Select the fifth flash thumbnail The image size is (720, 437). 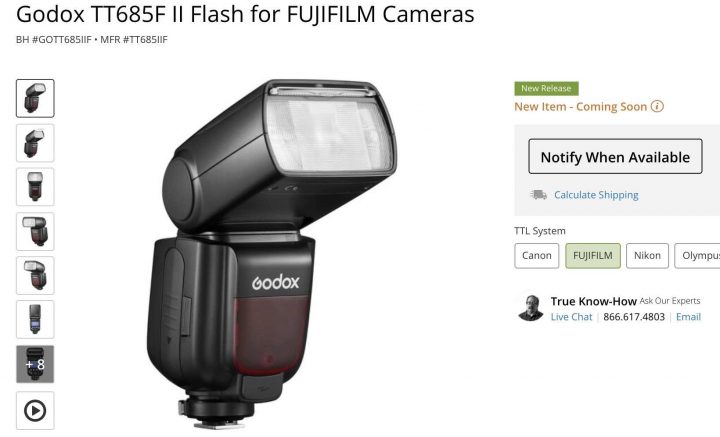coord(35,275)
